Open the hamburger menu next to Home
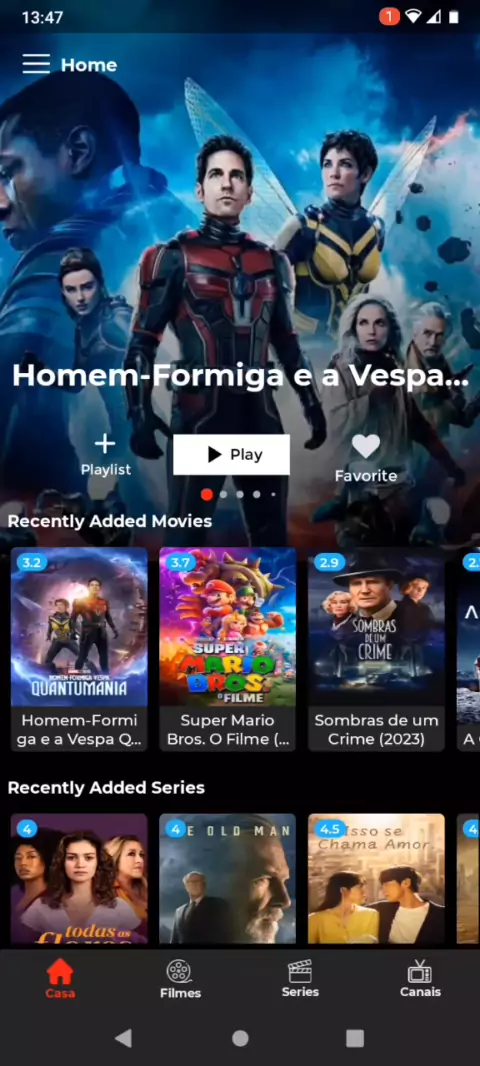The width and height of the screenshot is (480, 1066). (36, 64)
